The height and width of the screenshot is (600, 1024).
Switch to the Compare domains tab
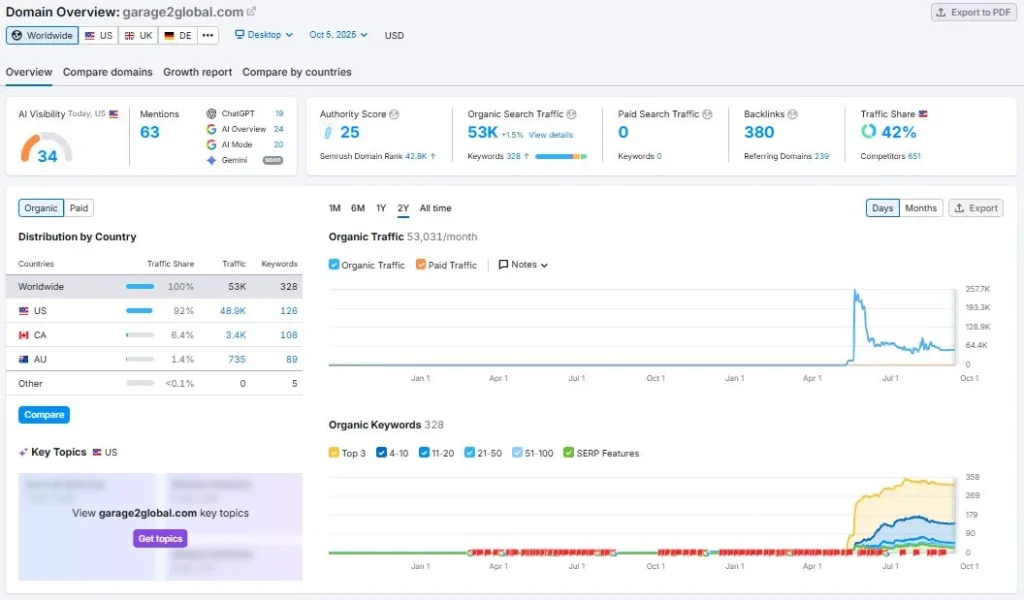tap(108, 72)
